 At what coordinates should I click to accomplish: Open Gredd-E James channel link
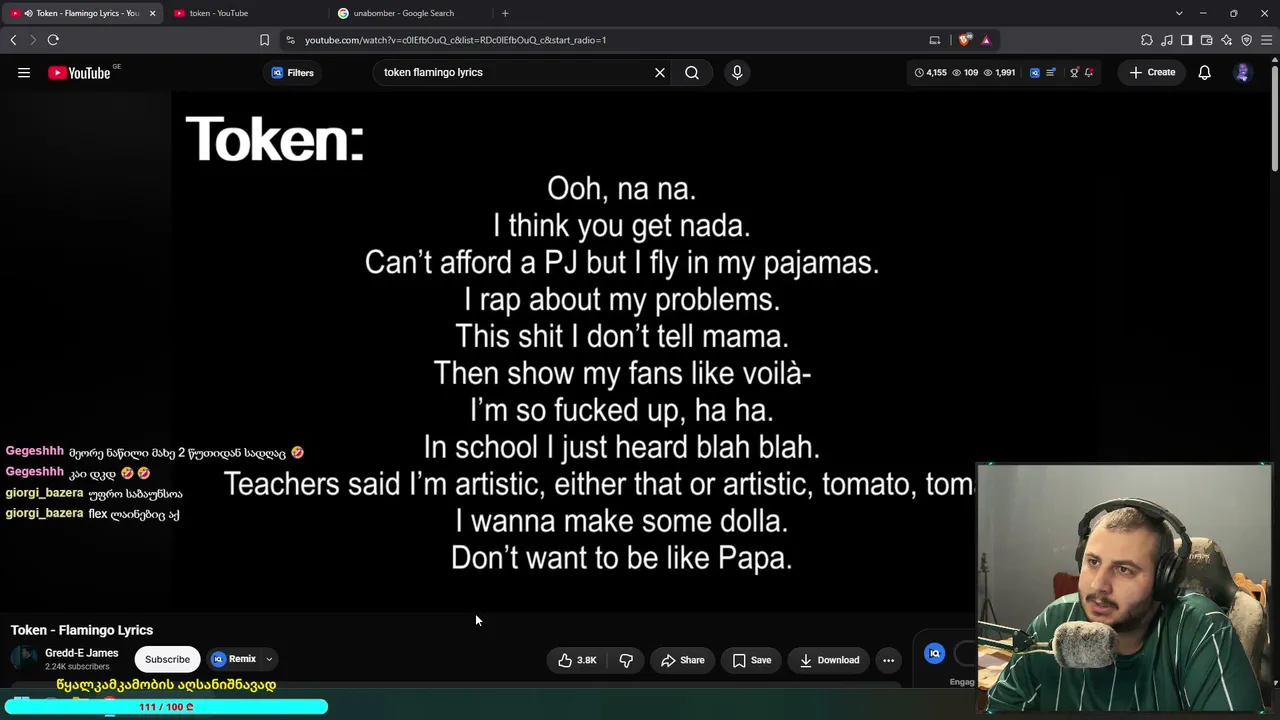81,653
